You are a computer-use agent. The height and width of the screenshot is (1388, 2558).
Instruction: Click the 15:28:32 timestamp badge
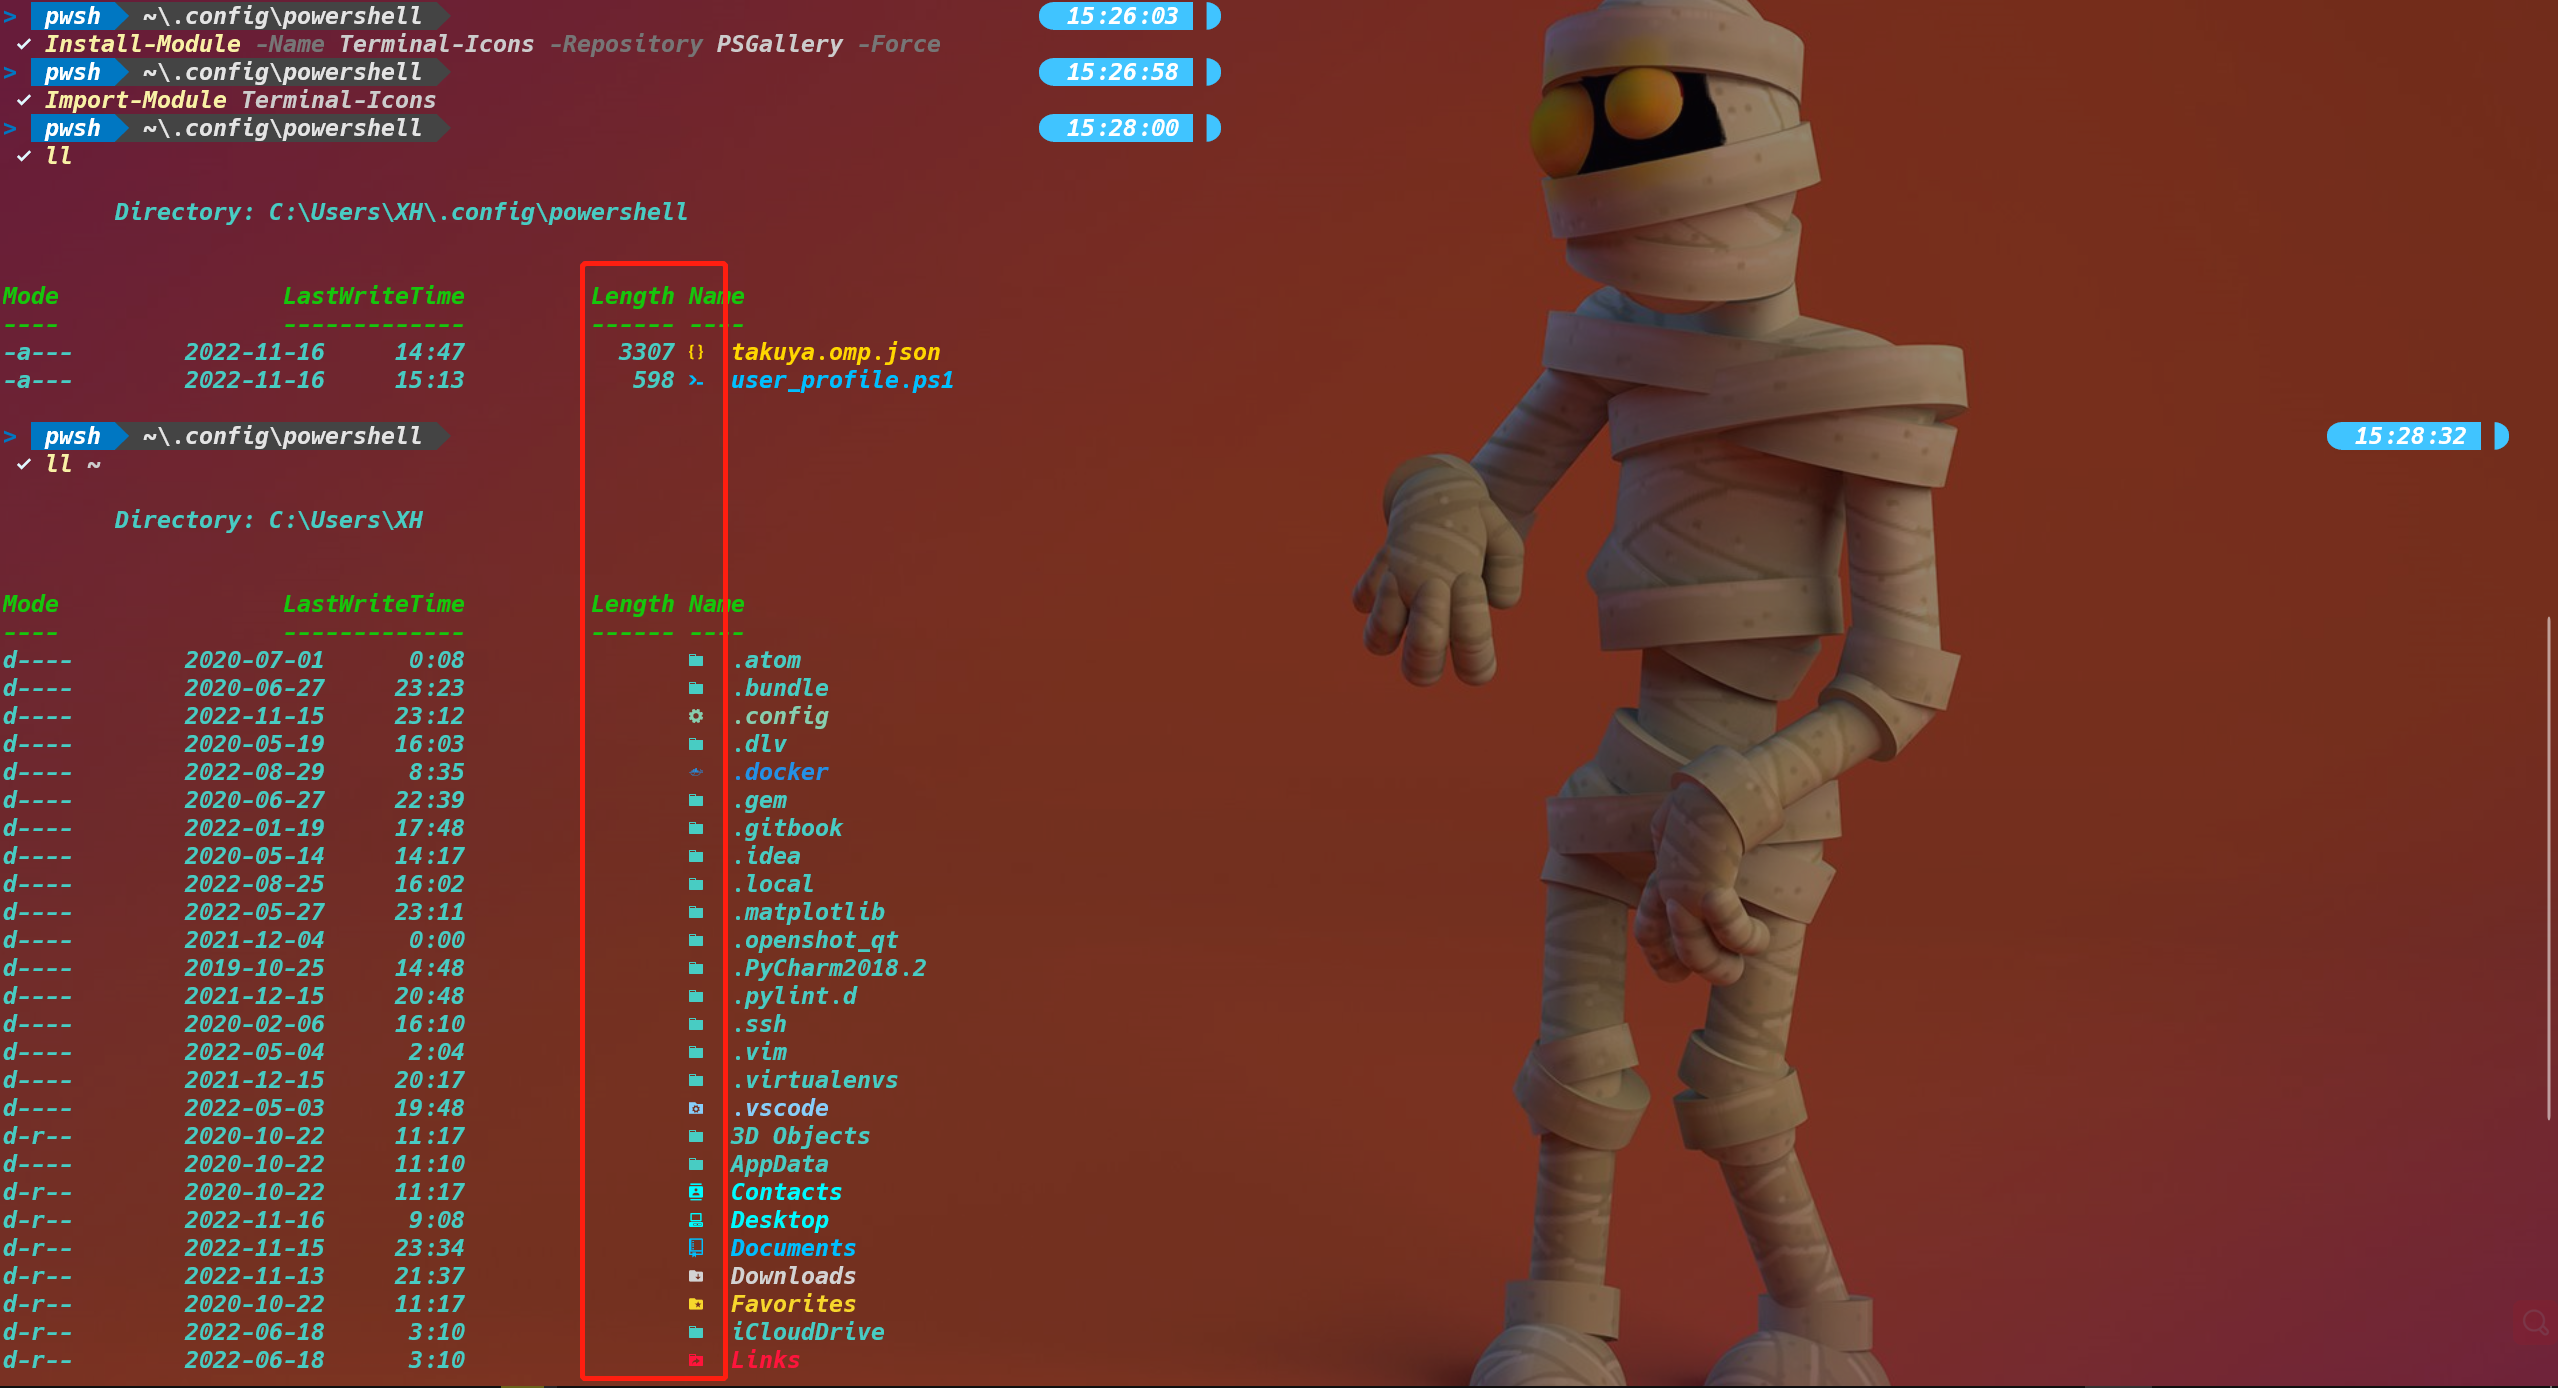(x=2409, y=436)
